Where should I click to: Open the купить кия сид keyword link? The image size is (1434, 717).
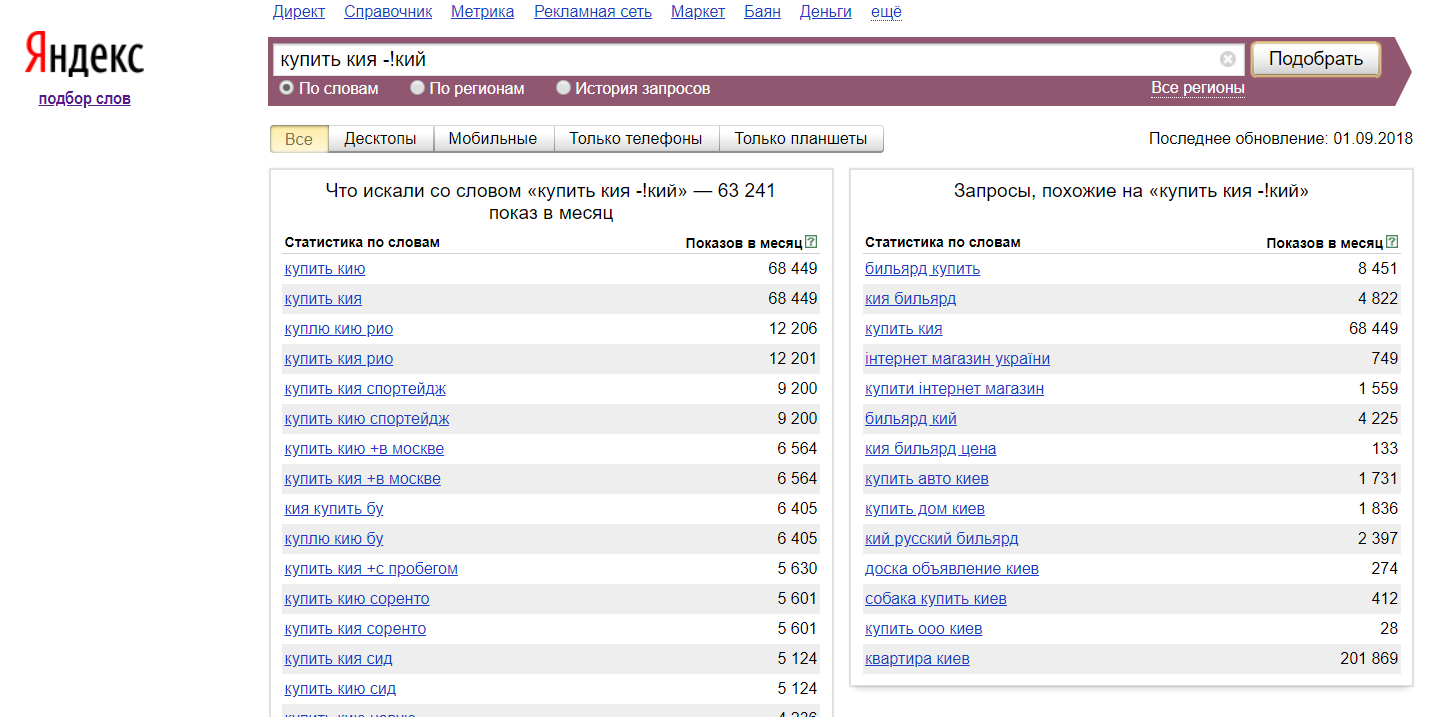click(338, 659)
